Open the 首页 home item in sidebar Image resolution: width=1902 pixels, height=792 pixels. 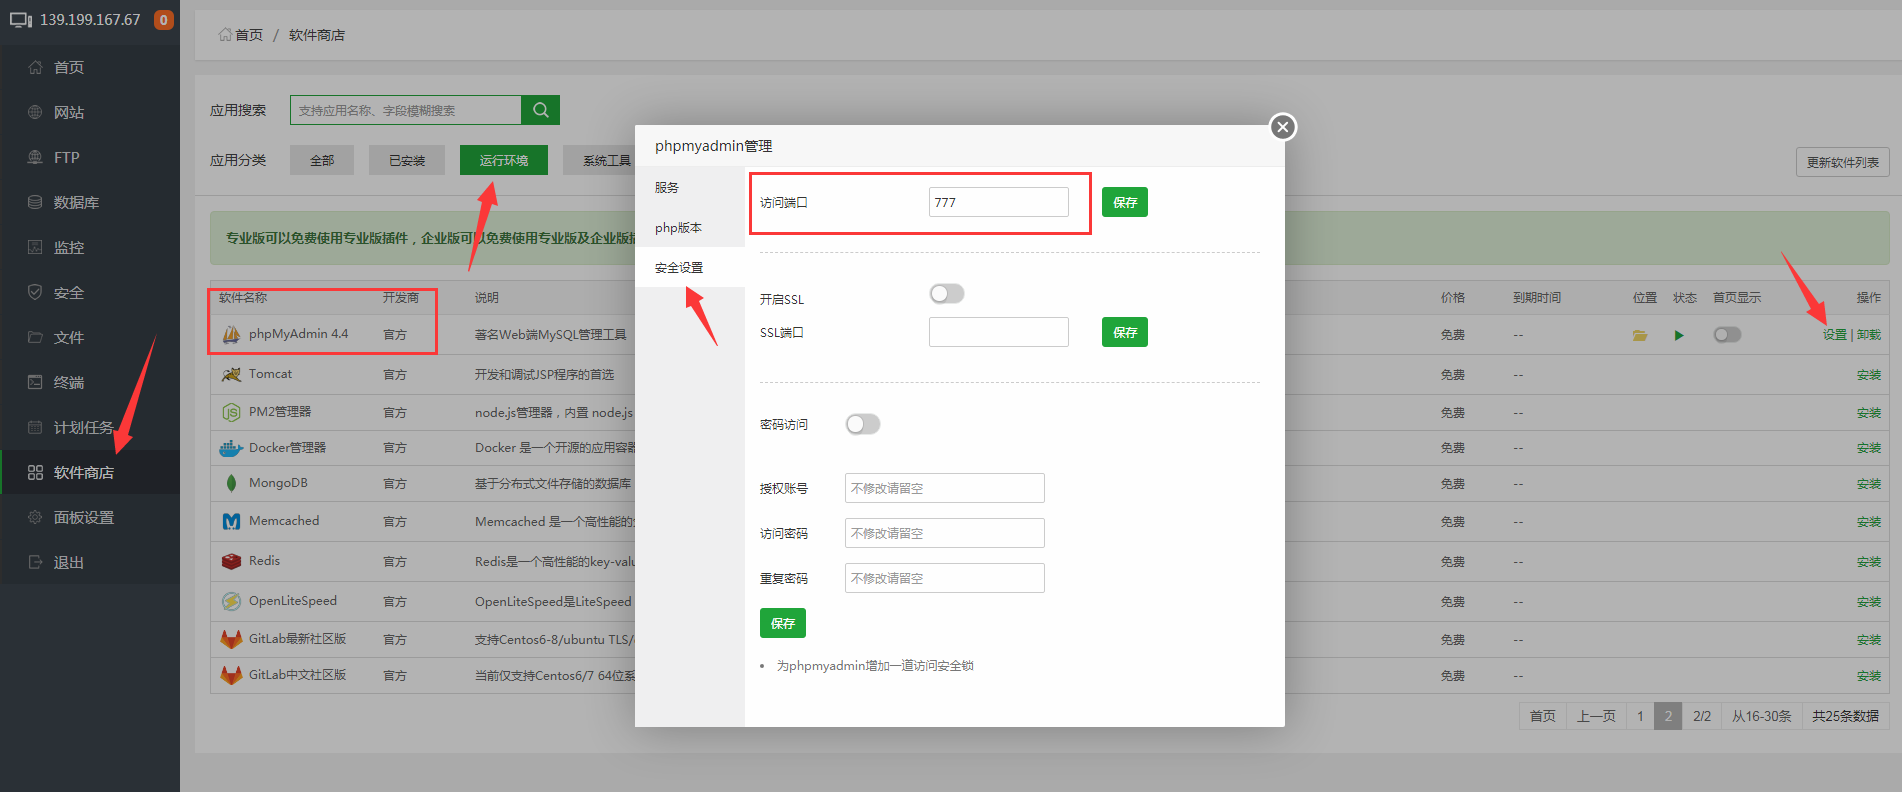click(x=90, y=67)
